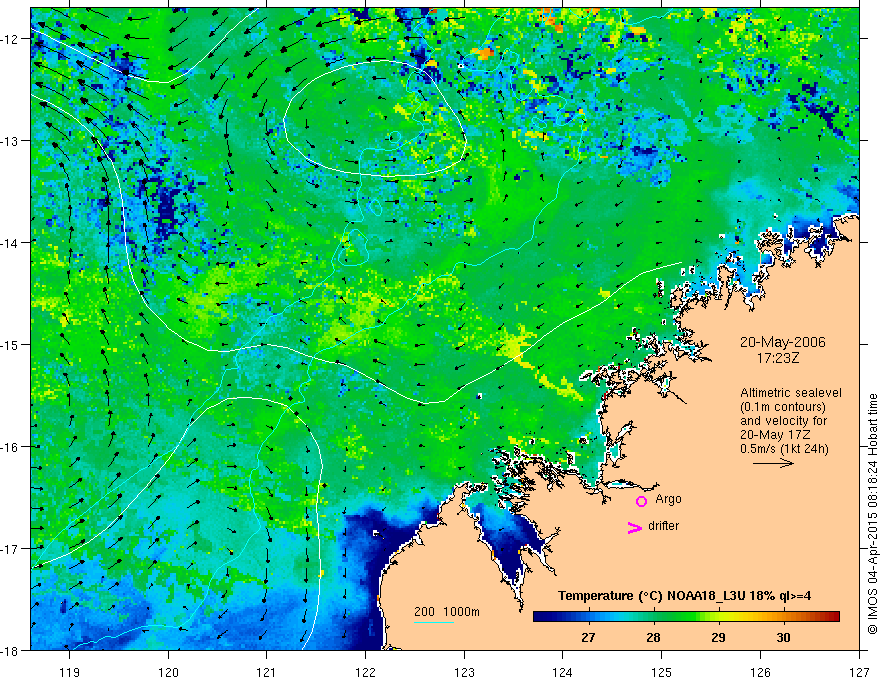Click the temperature color bar
This screenshot has height=680, width=880.
tap(686, 616)
